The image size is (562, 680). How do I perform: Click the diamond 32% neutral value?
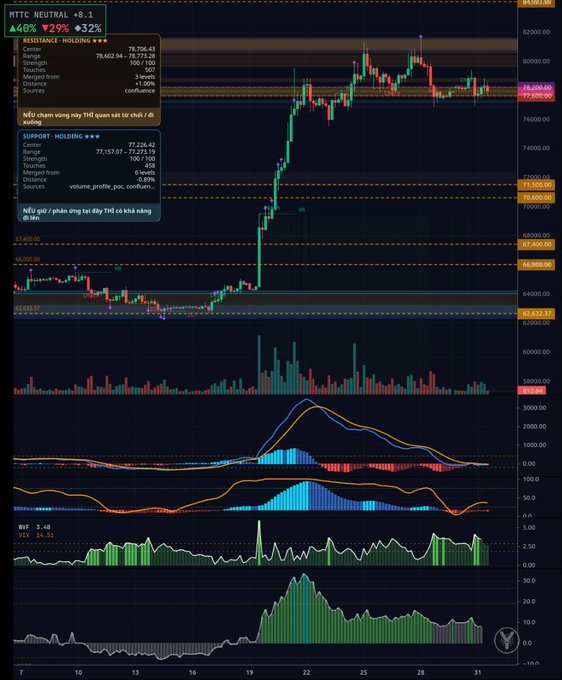click(88, 29)
